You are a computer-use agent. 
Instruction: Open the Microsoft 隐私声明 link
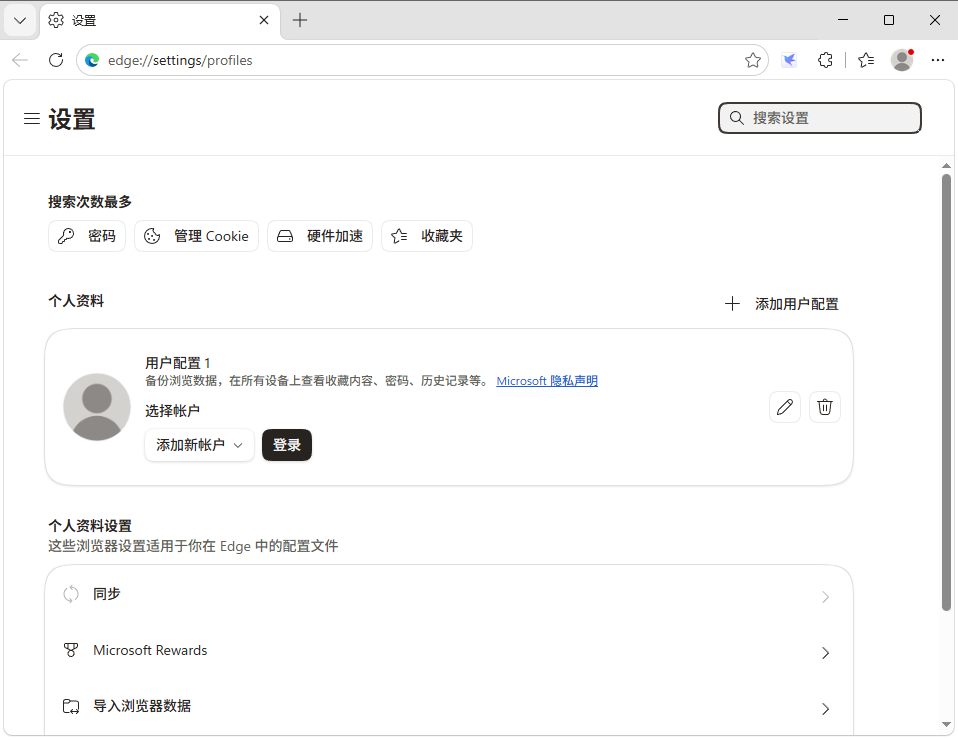pyautogui.click(x=547, y=380)
